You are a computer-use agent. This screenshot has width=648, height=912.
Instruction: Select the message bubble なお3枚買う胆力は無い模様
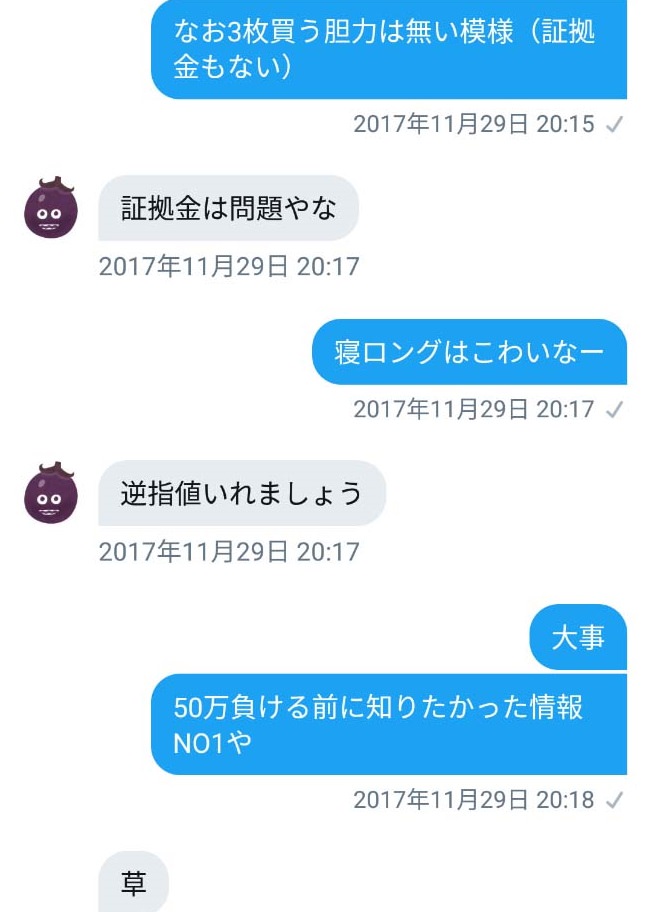(x=389, y=49)
